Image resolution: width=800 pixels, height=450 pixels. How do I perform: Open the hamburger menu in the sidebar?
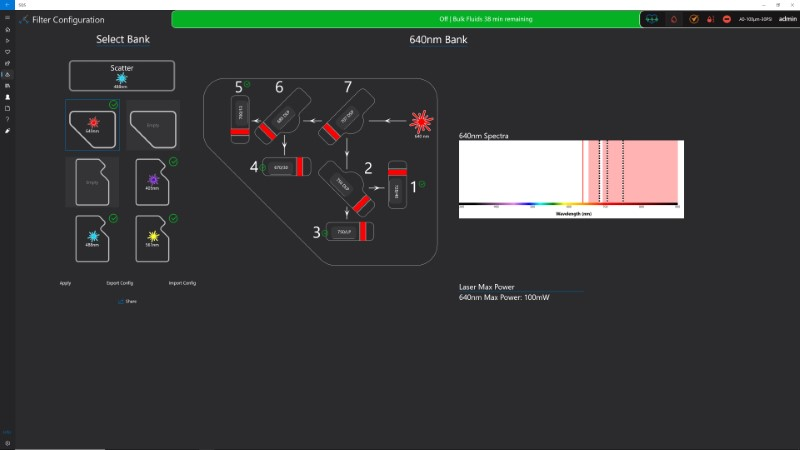click(x=7, y=18)
